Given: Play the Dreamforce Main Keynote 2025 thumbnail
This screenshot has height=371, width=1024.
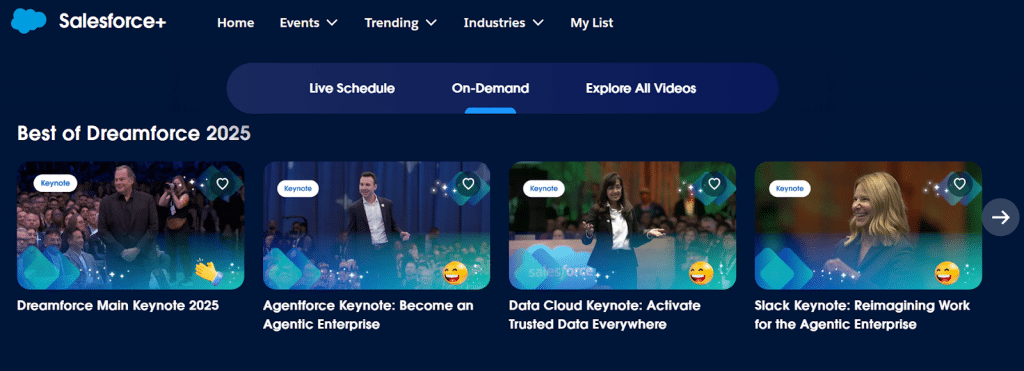Looking at the screenshot, I should pyautogui.click(x=131, y=225).
